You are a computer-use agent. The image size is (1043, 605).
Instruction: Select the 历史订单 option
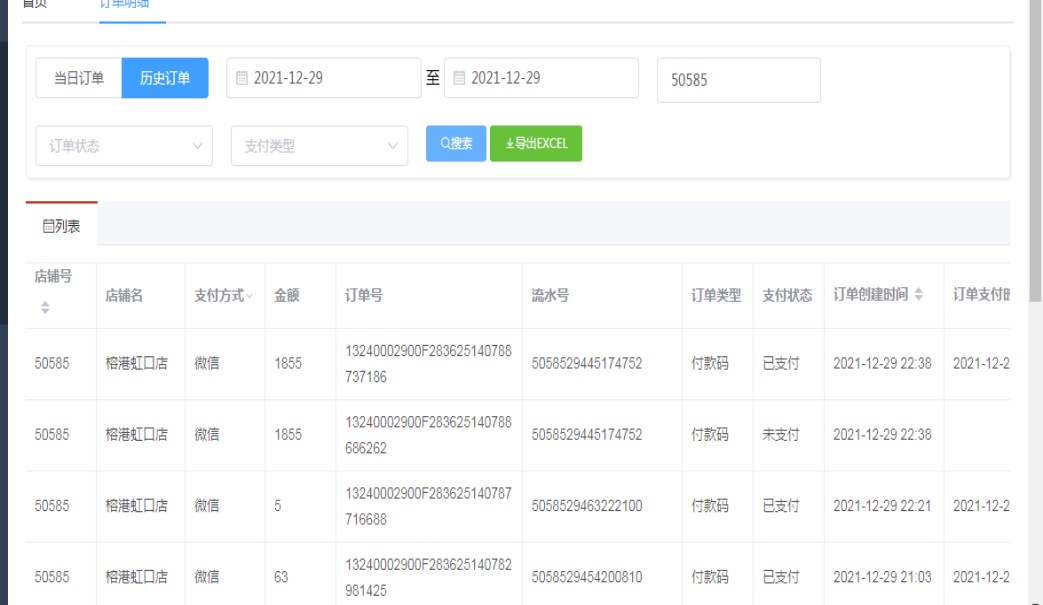[x=165, y=78]
